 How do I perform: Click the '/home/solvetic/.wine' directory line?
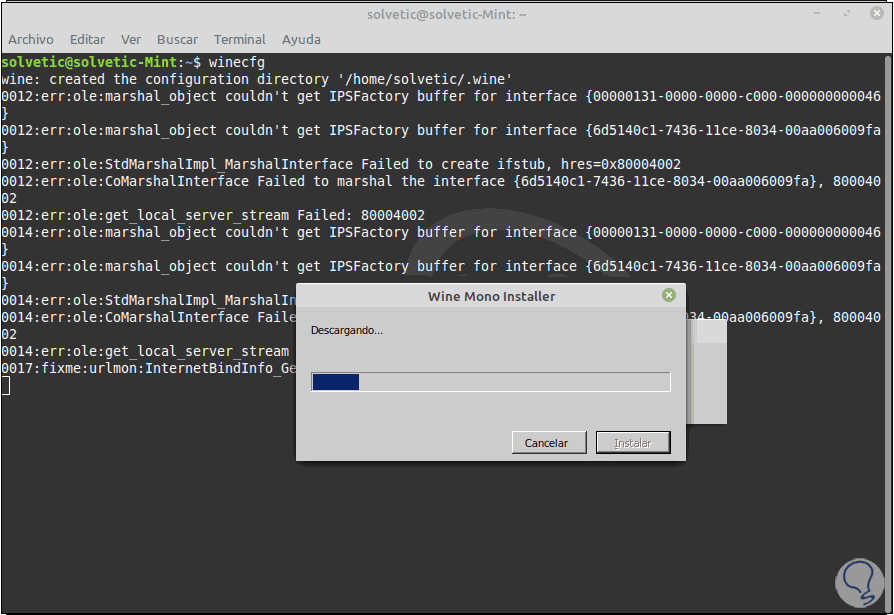click(x=257, y=79)
